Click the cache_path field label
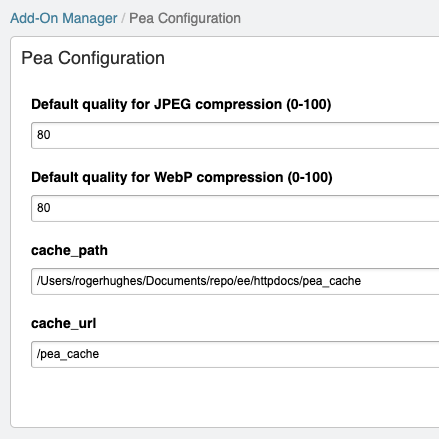439x439 pixels. [69, 250]
